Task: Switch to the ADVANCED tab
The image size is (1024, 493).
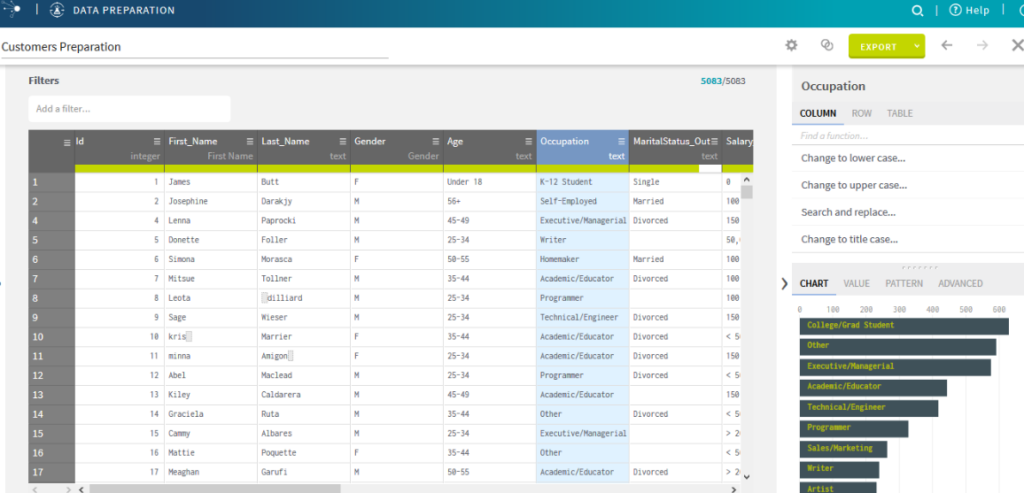Action: (960, 283)
